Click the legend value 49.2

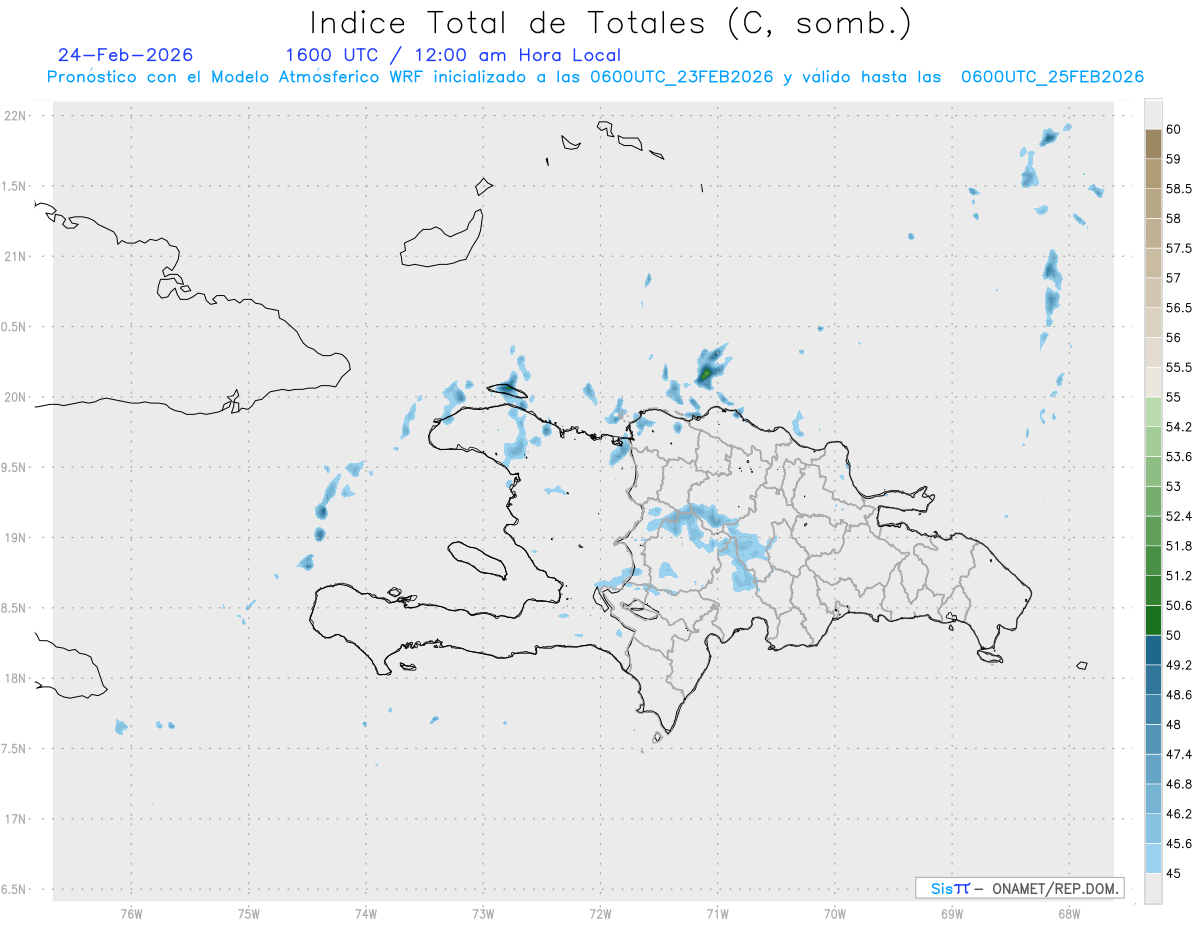(x=1179, y=665)
